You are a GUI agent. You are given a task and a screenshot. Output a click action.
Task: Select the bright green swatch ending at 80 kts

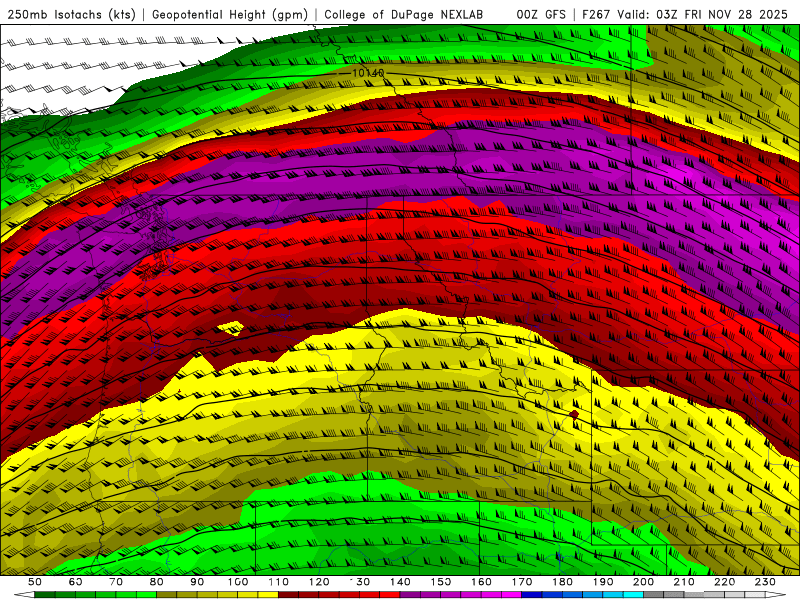point(146,594)
